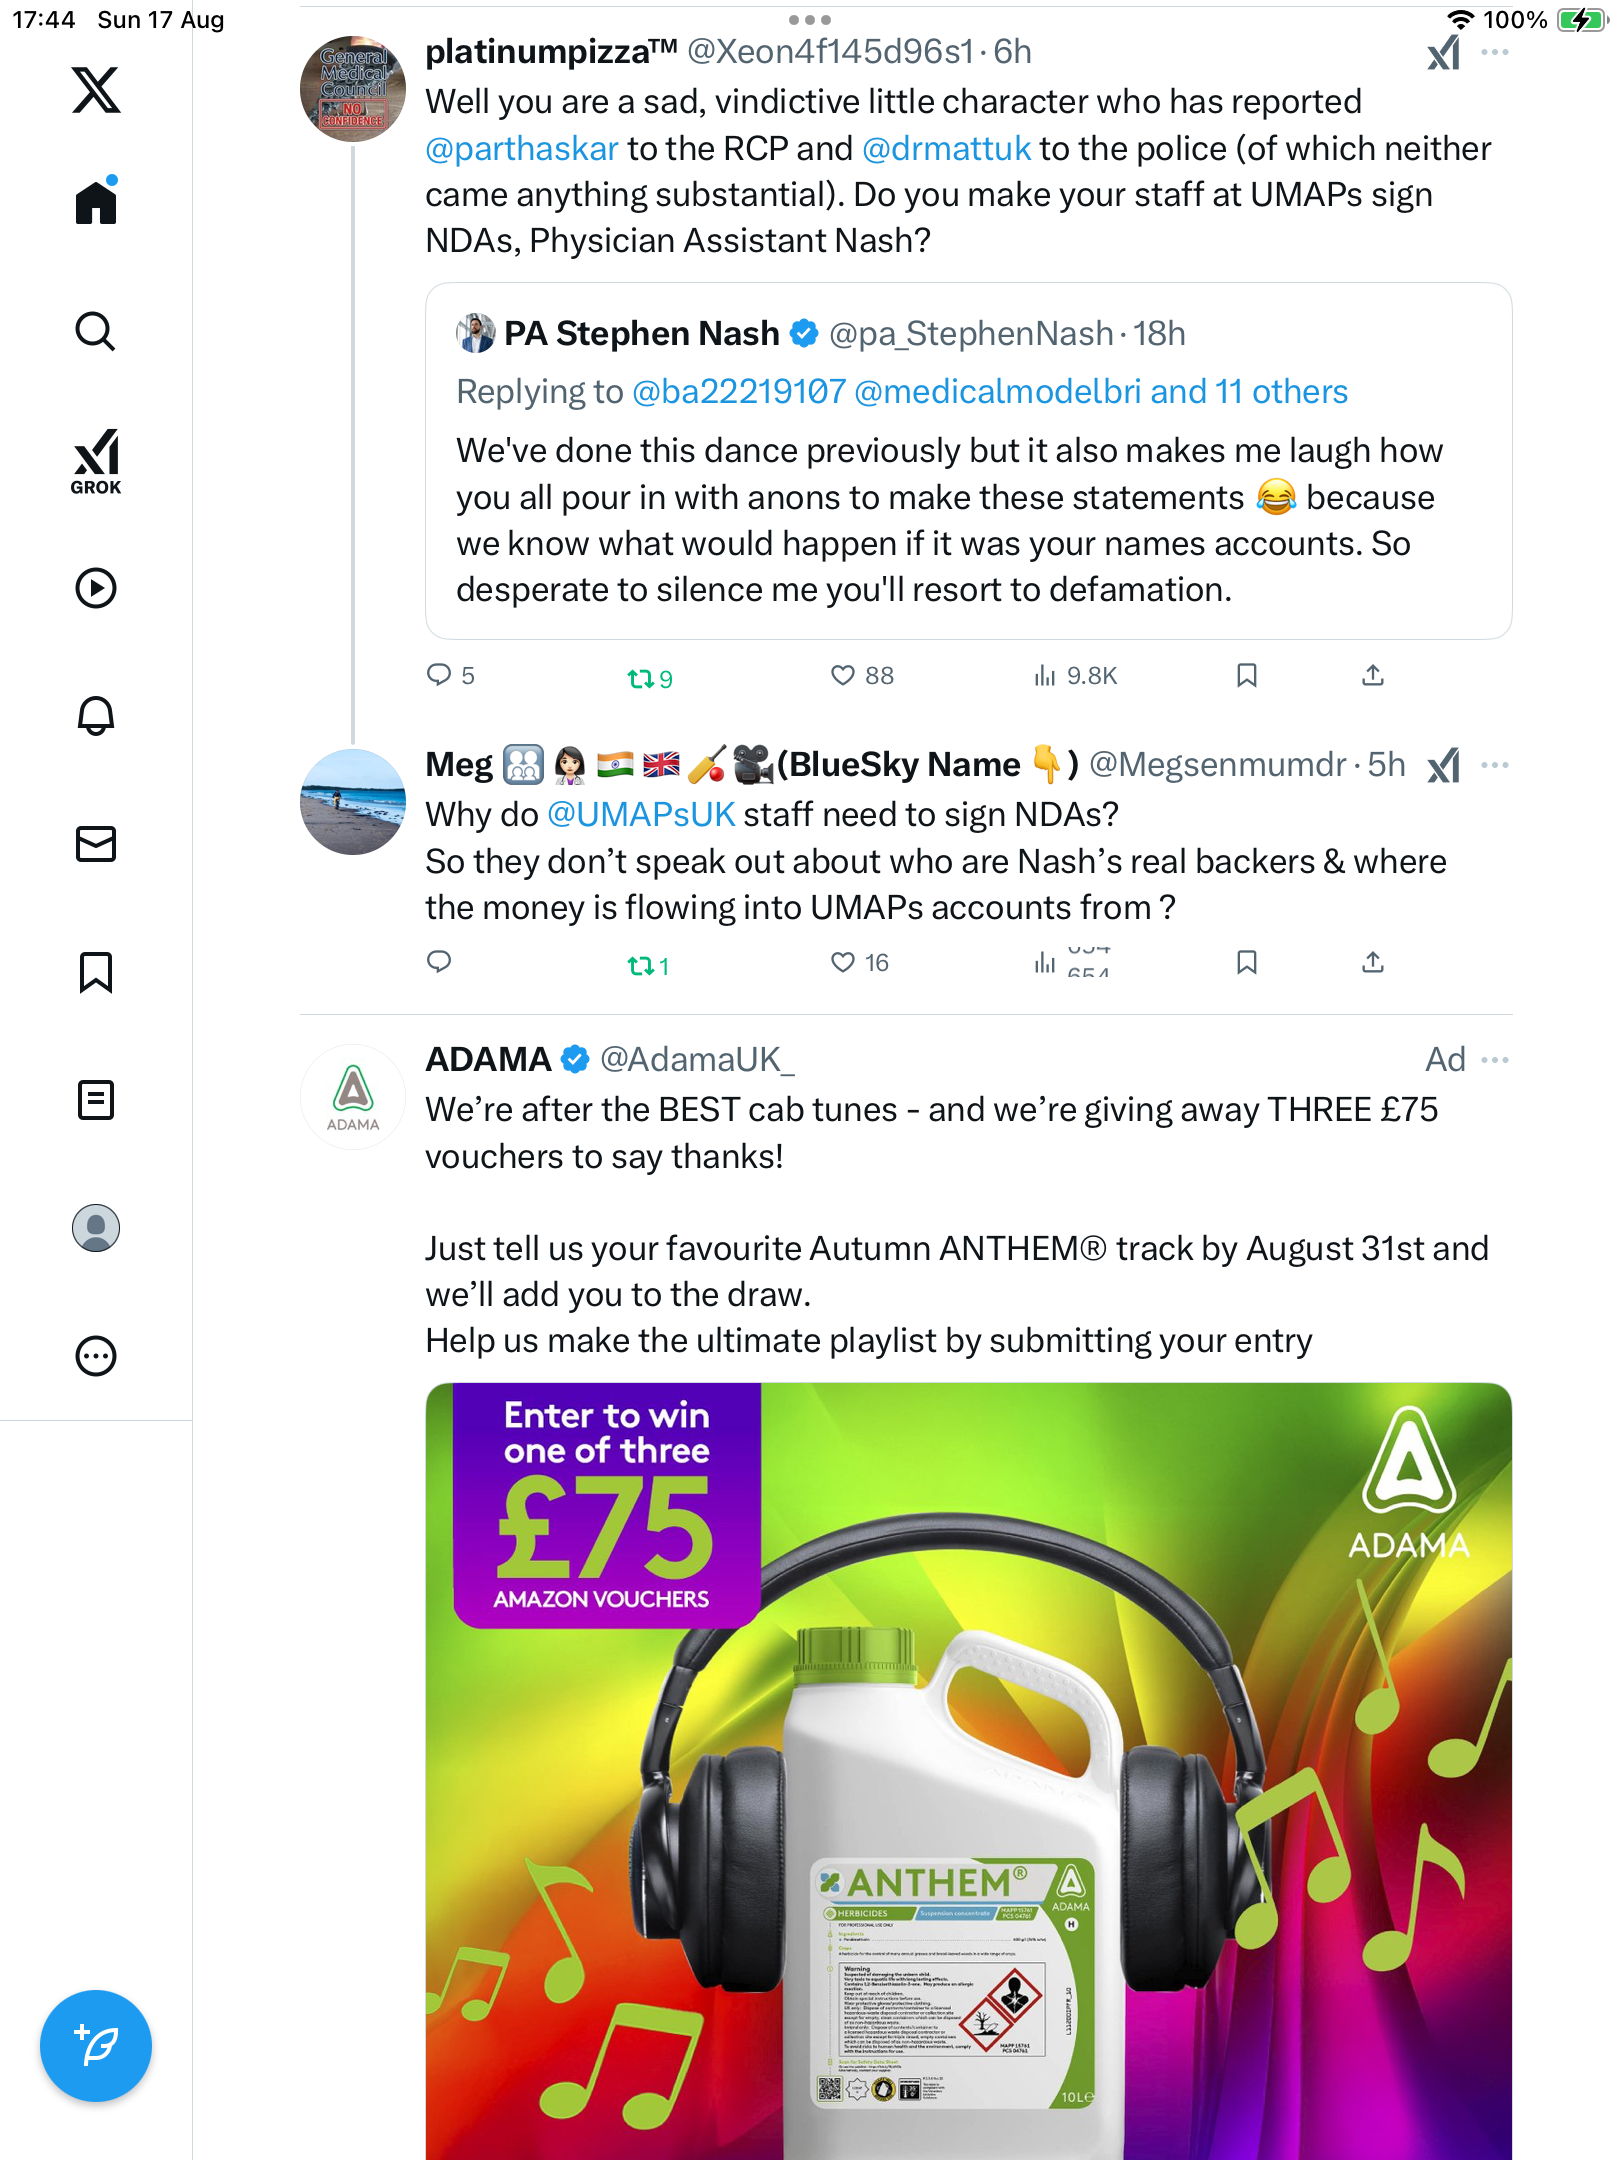This screenshot has height=2160, width=1620.
Task: Go to Home in the sidebar
Action: coord(96,203)
